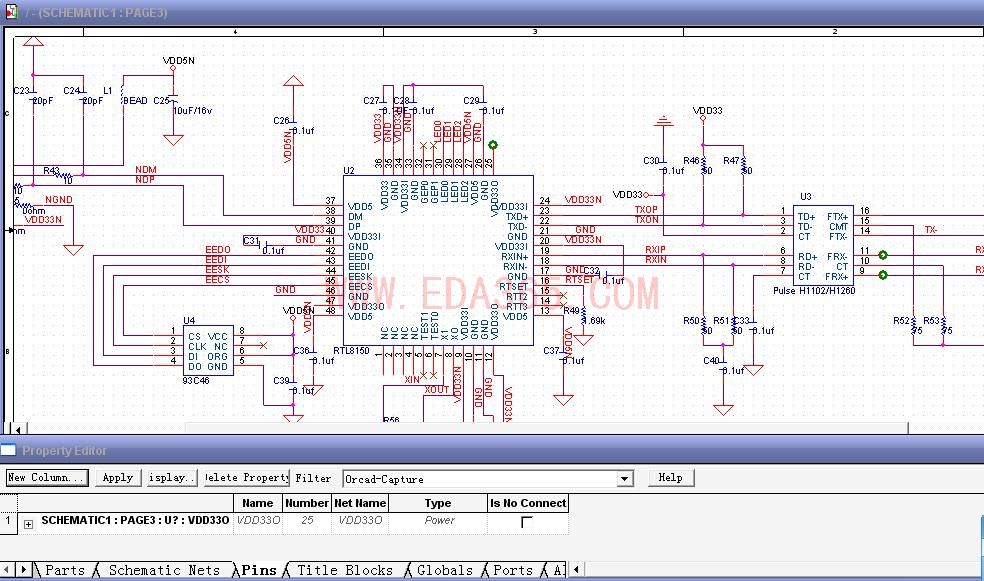Select the Pulse H1102 transformer U3
This screenshot has width=984, height=581.
823,245
